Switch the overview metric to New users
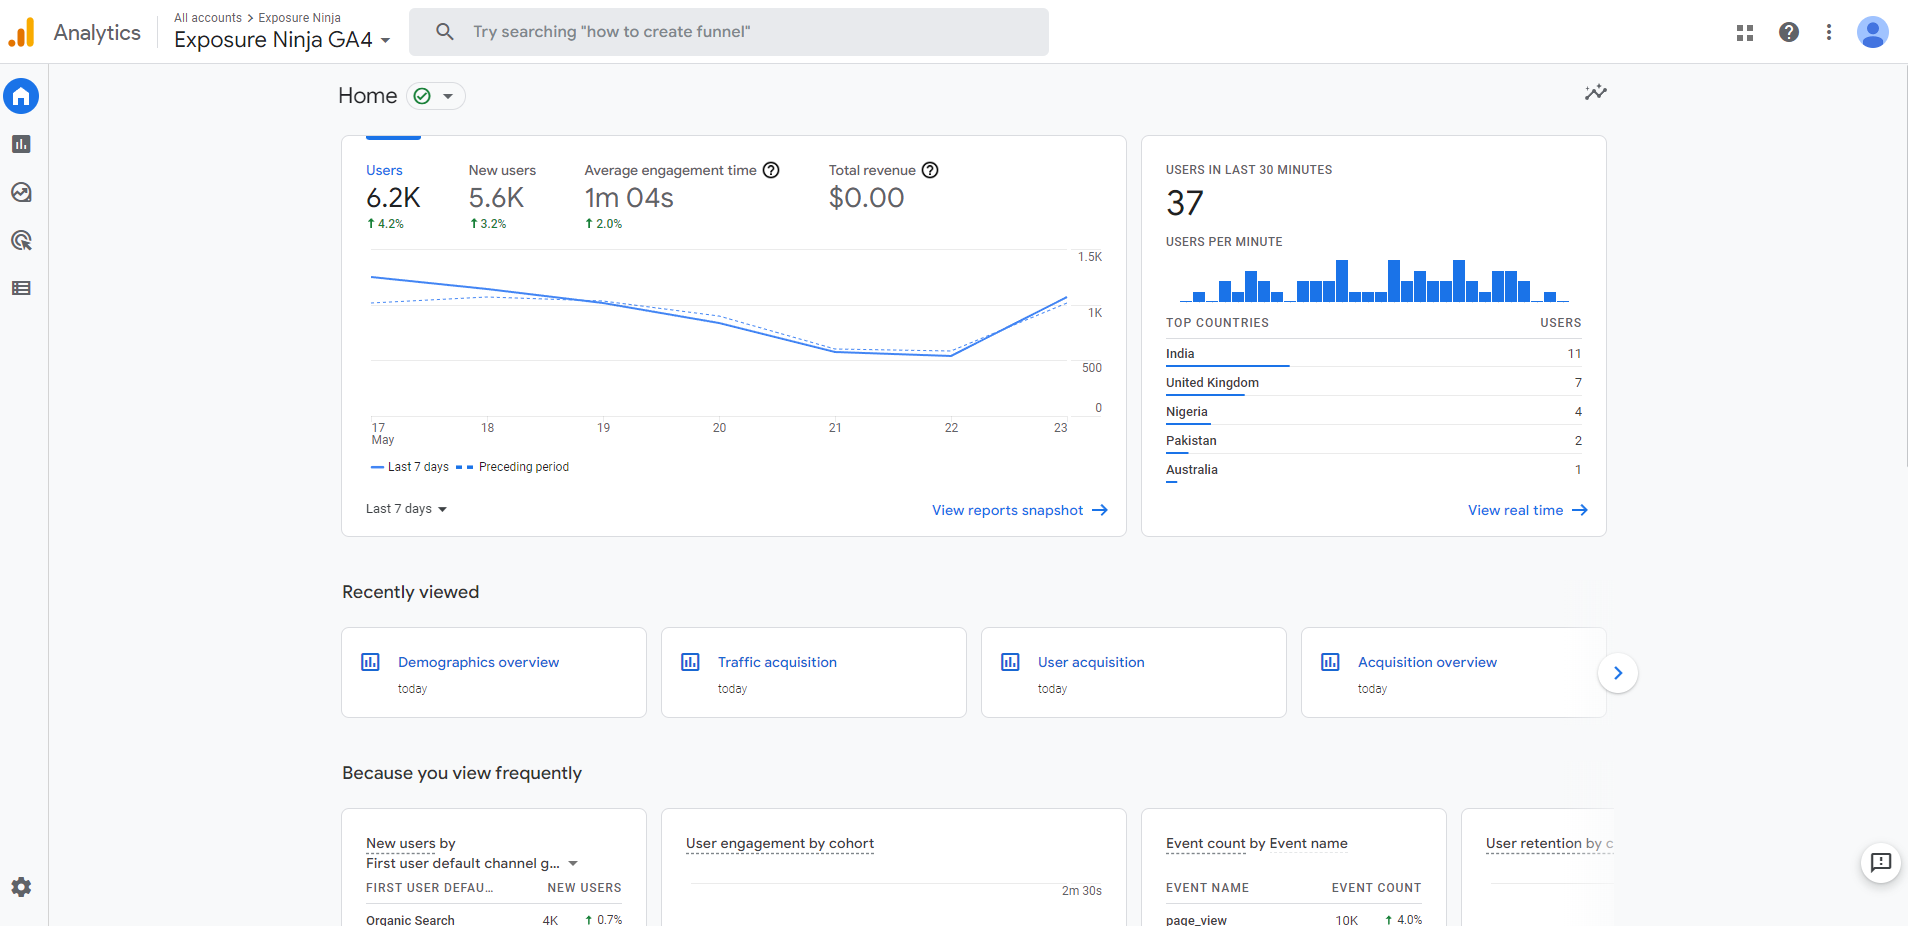 [x=502, y=170]
